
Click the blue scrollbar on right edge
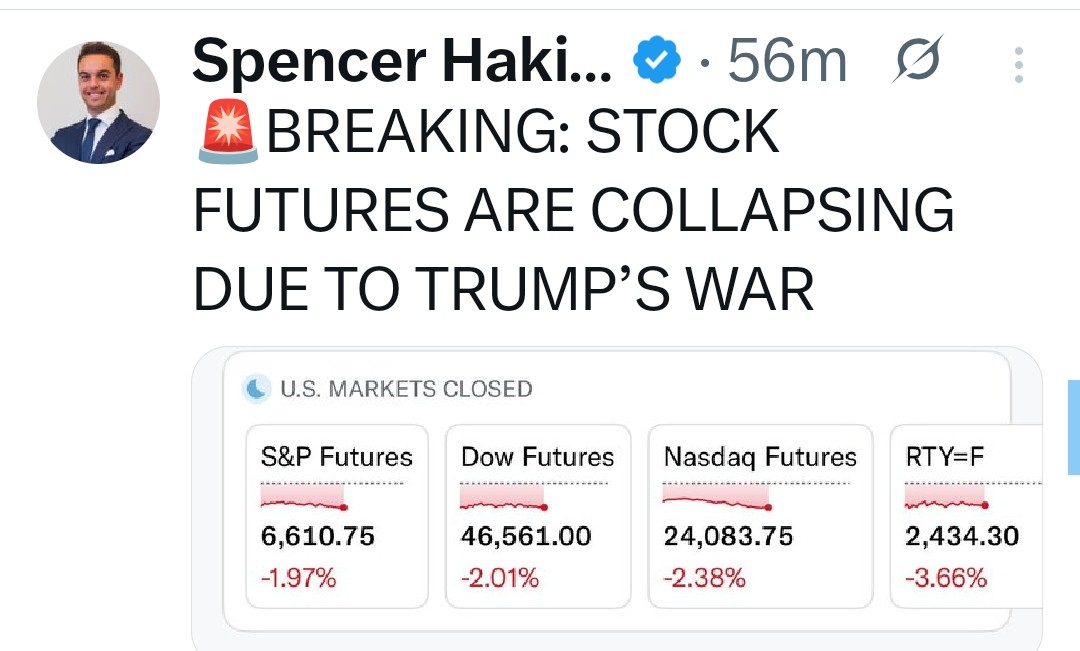click(x=1073, y=427)
